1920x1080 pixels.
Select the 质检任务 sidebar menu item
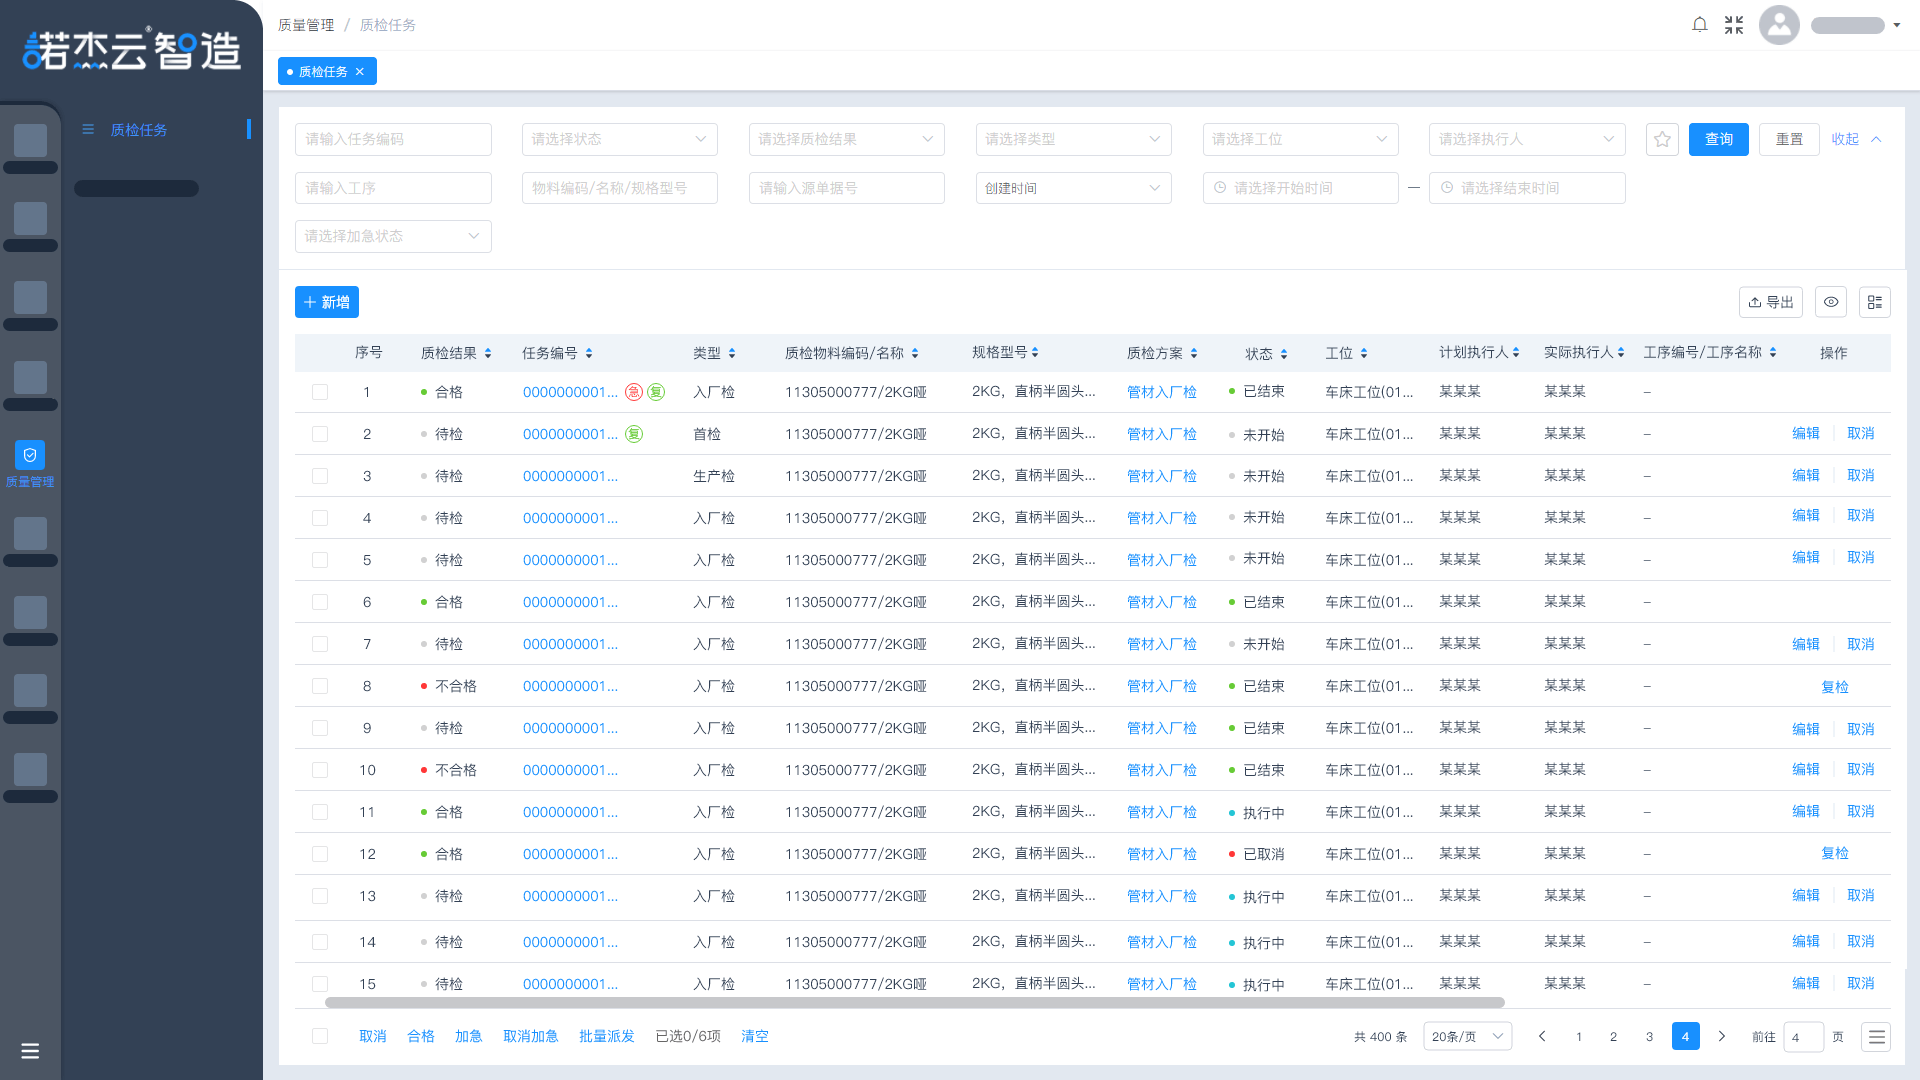[139, 130]
